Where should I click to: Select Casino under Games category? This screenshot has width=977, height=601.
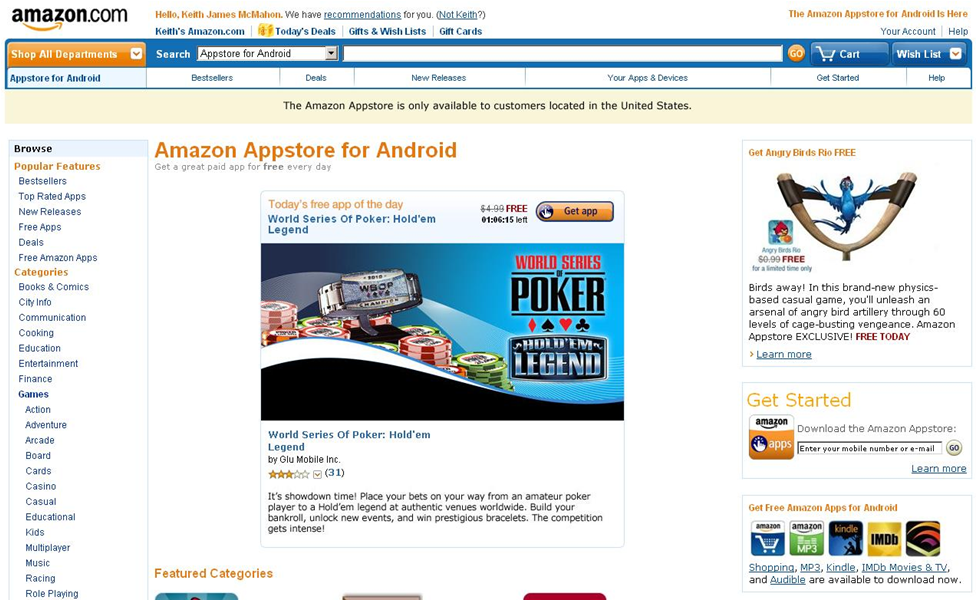point(41,486)
